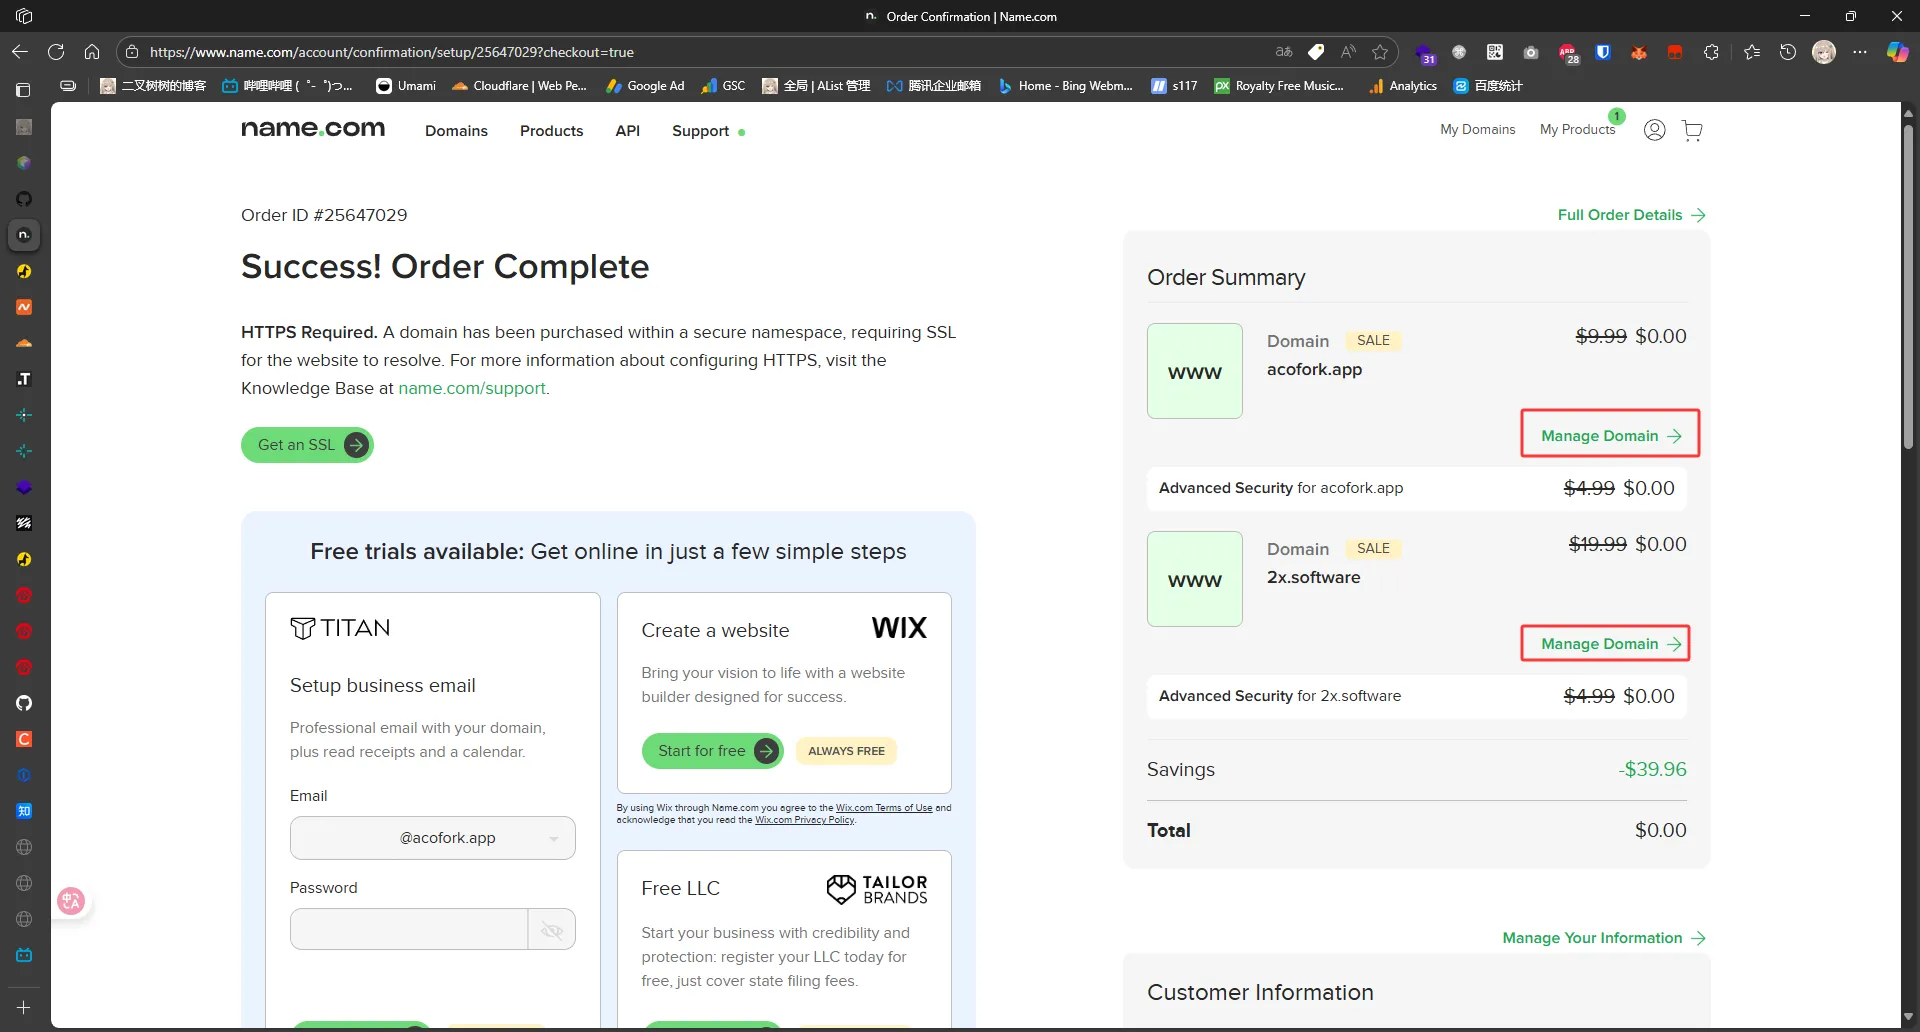Go to browser home page icon
The image size is (1920, 1032).
92,52
